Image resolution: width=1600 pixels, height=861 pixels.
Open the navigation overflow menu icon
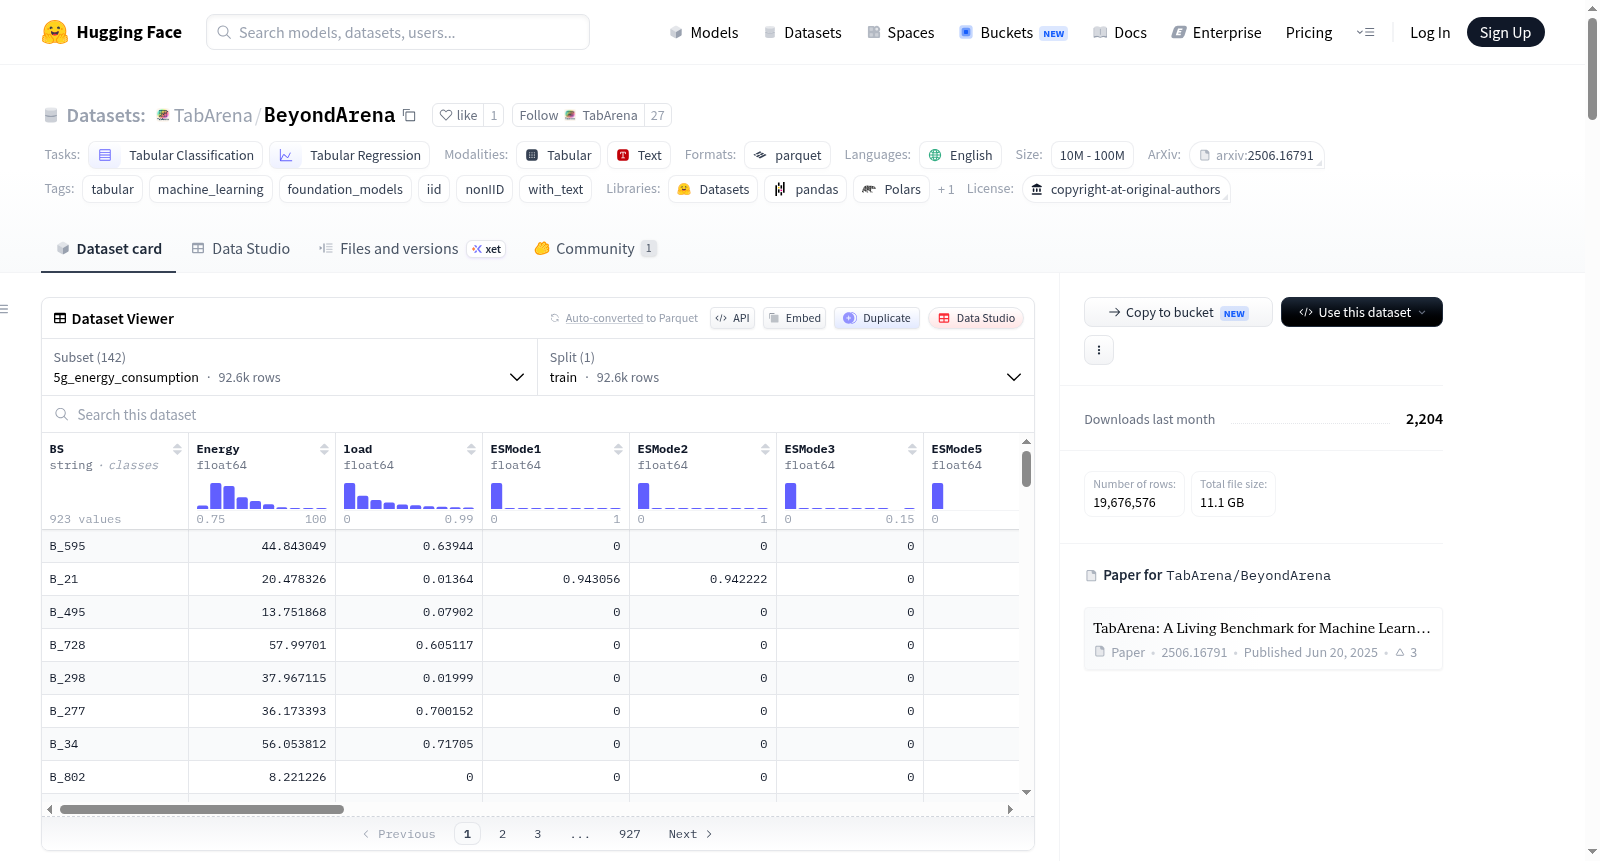(x=1365, y=32)
